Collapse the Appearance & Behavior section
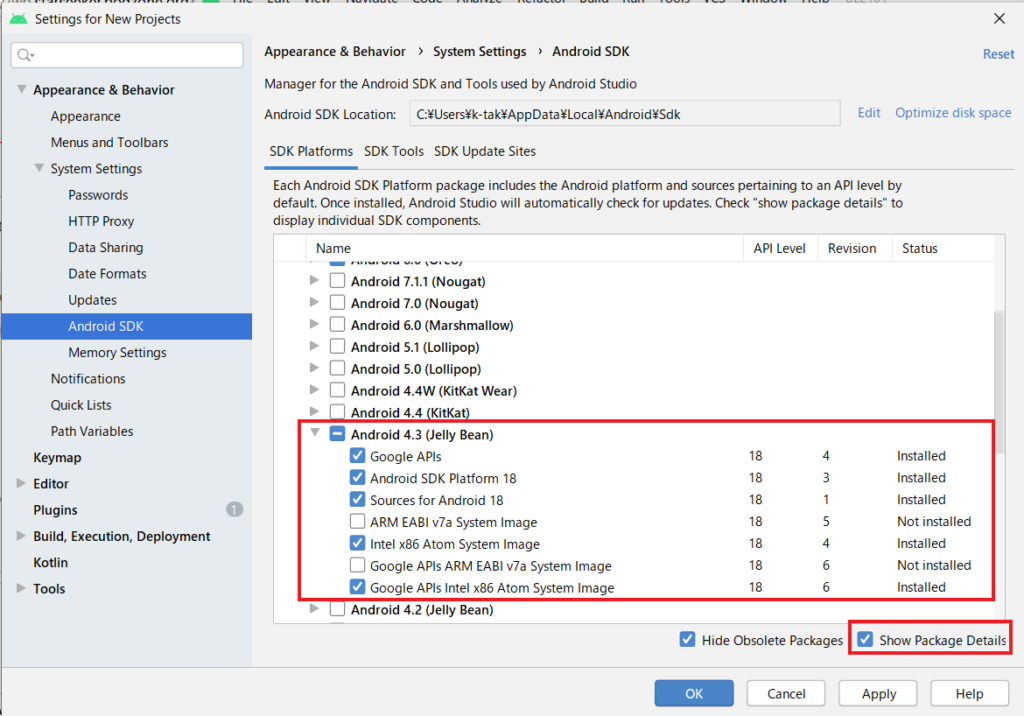 tap(22, 90)
